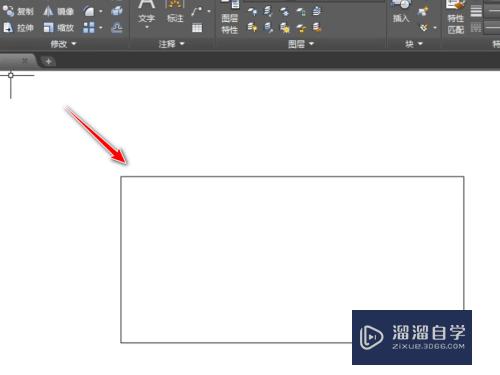Select the Leader tool icon

(197, 12)
